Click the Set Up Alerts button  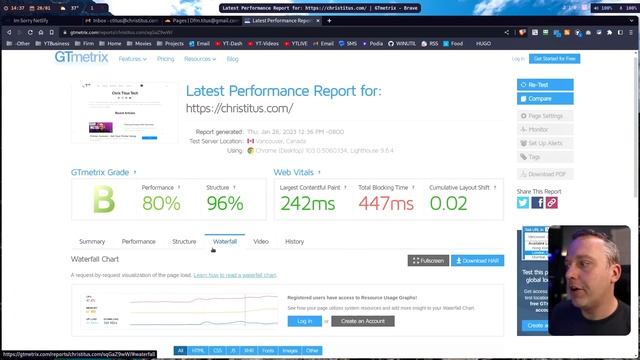point(545,143)
